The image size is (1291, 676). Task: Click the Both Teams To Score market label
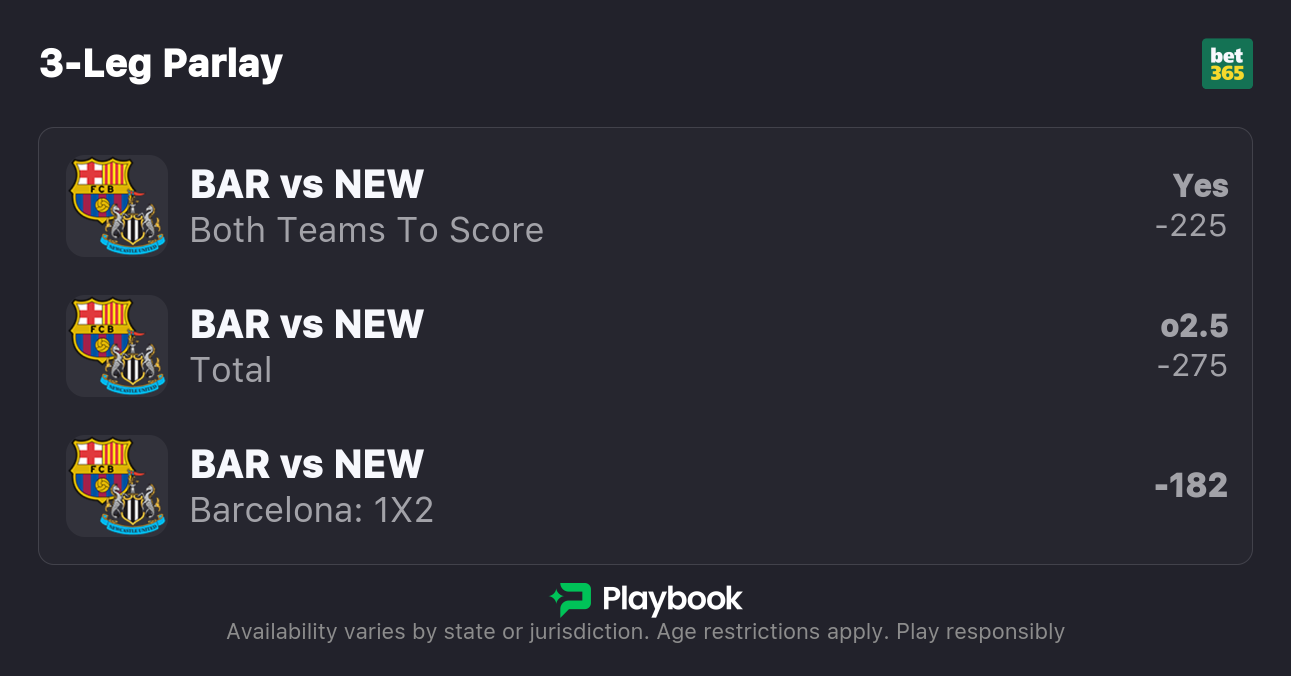tap(366, 231)
